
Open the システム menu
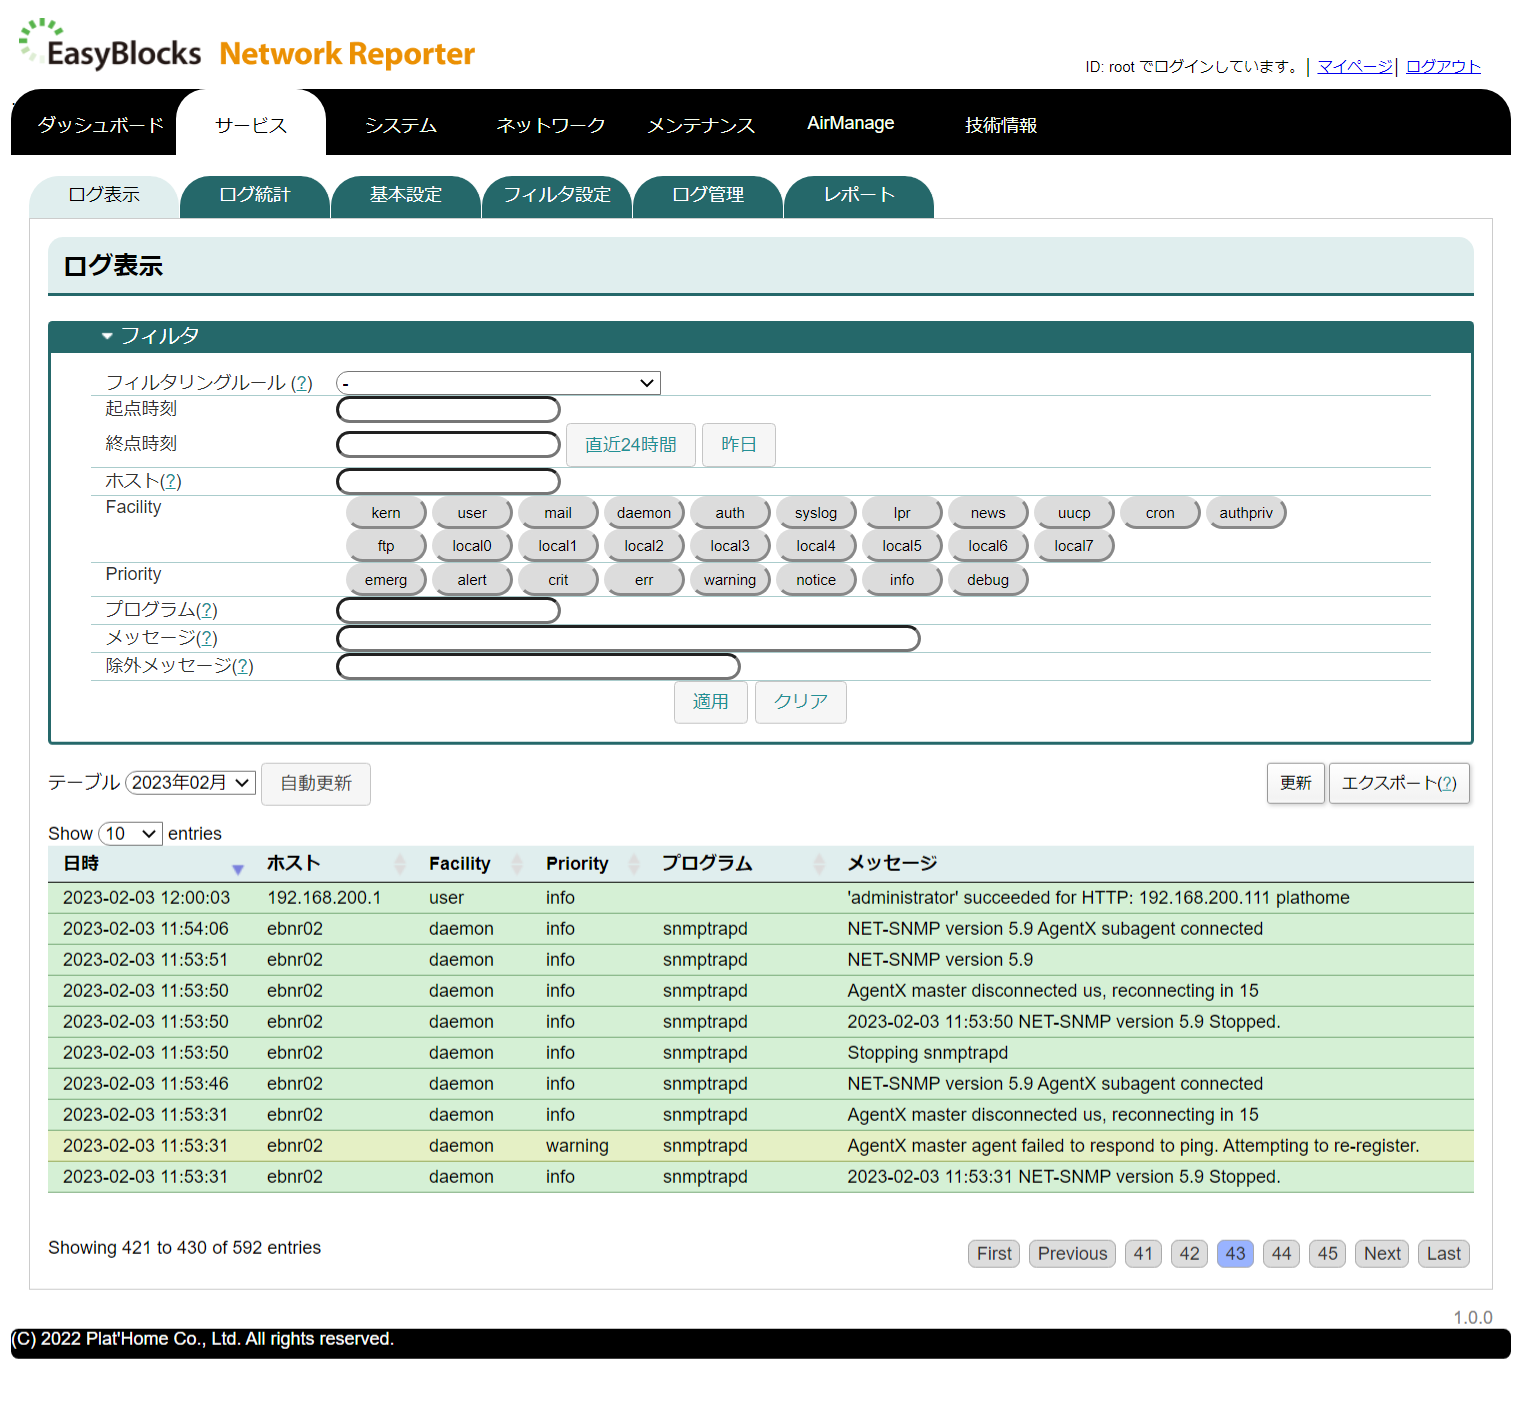(x=401, y=125)
